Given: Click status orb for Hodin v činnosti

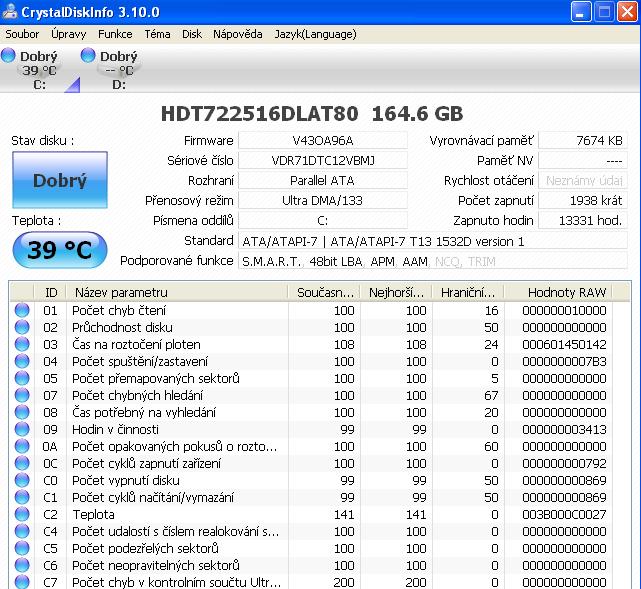Looking at the screenshot, I should tap(22, 429).
